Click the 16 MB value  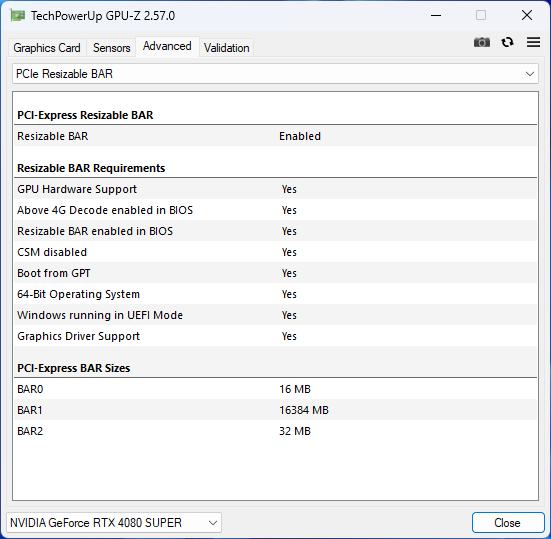[x=295, y=389]
